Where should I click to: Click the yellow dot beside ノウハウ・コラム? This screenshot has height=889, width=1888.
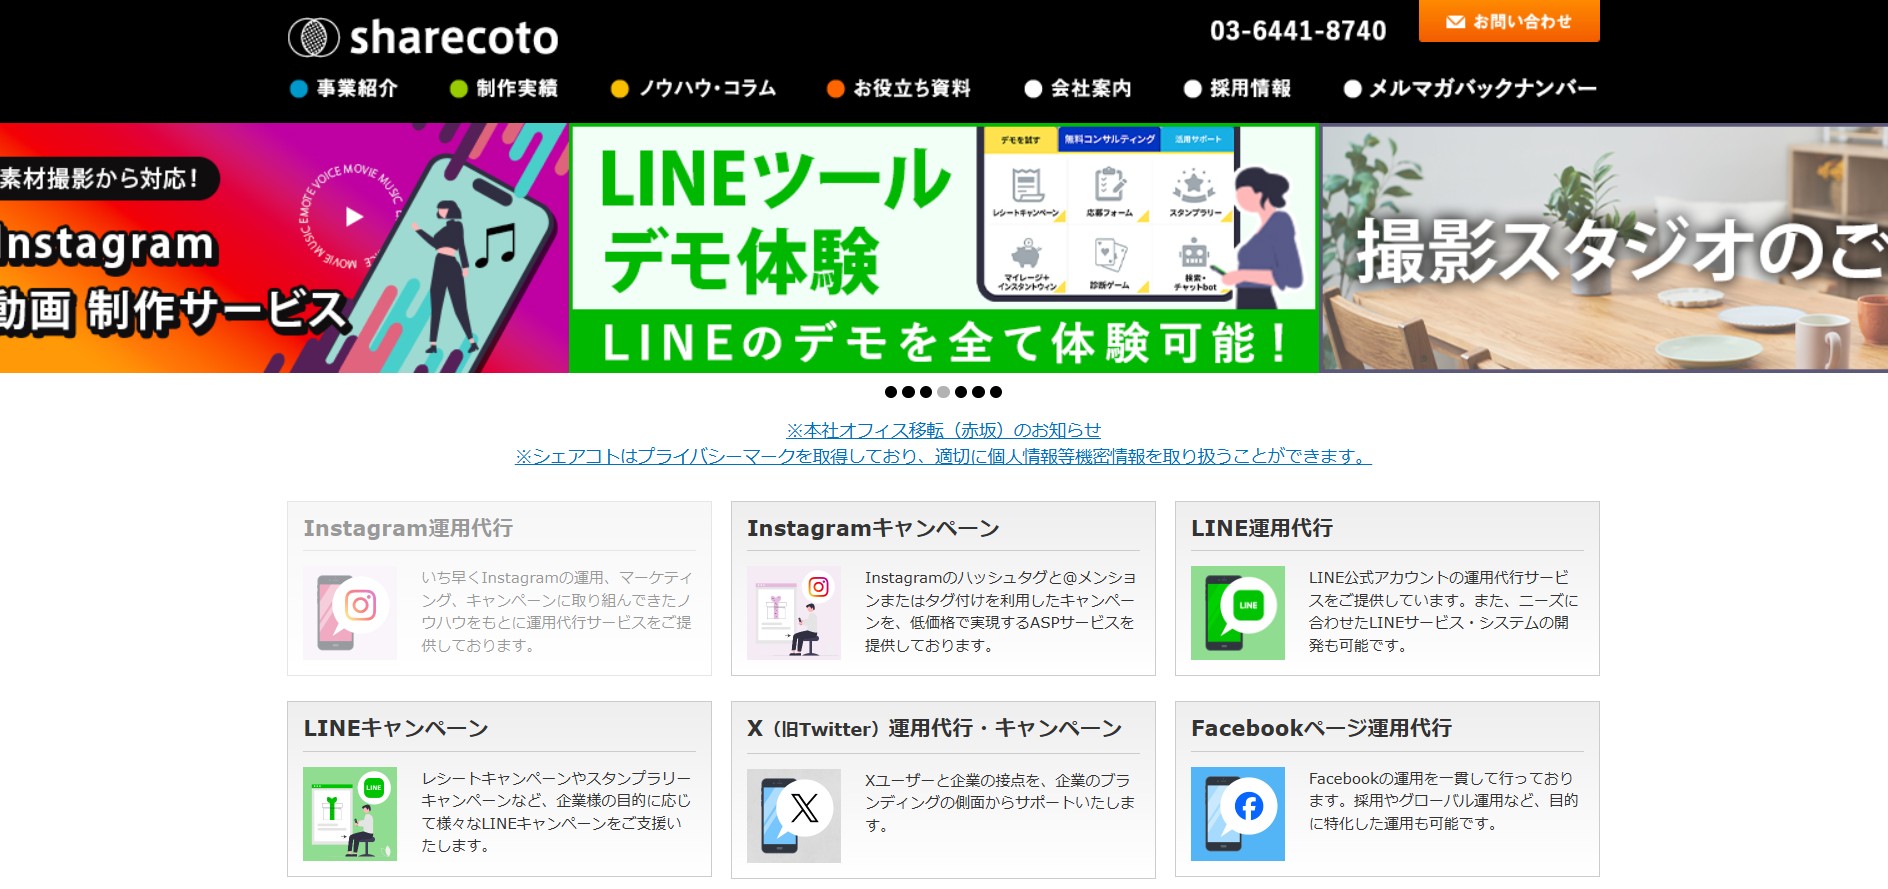pyautogui.click(x=620, y=89)
